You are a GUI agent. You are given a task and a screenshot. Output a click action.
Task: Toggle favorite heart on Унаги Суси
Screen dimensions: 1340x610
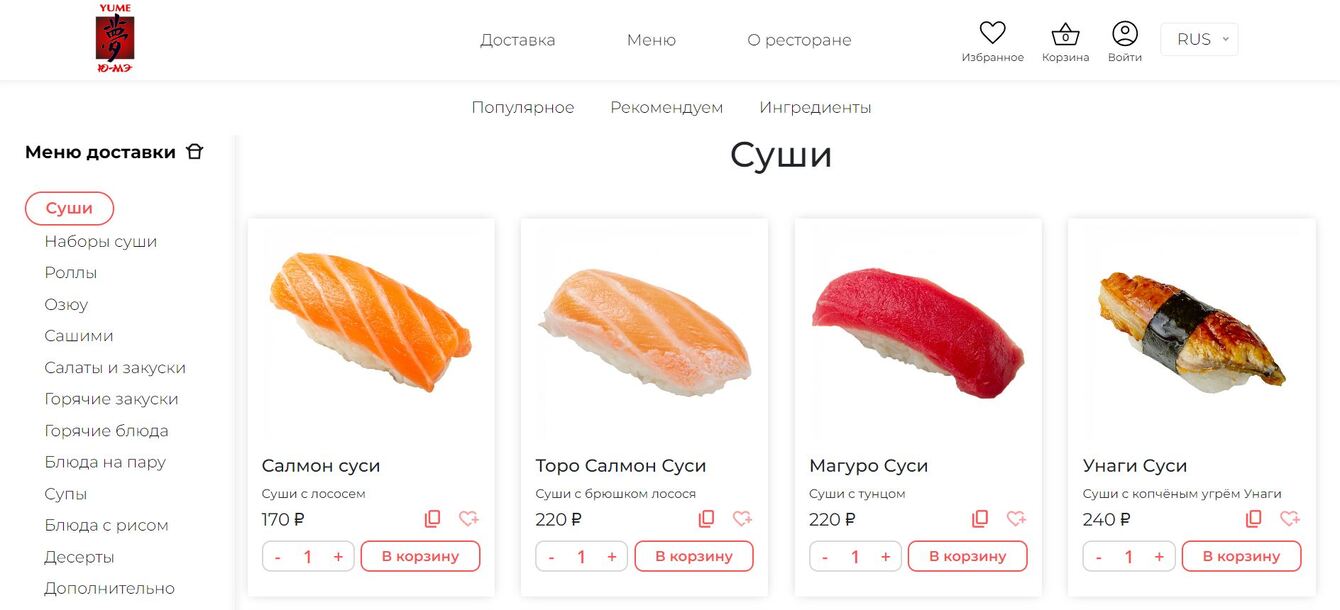[x=1290, y=519]
